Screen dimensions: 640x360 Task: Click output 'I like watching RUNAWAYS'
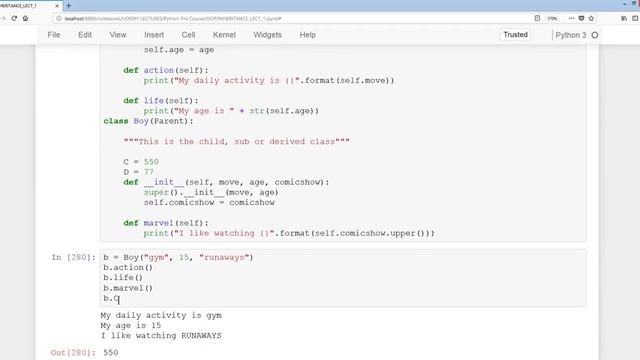click(161, 336)
